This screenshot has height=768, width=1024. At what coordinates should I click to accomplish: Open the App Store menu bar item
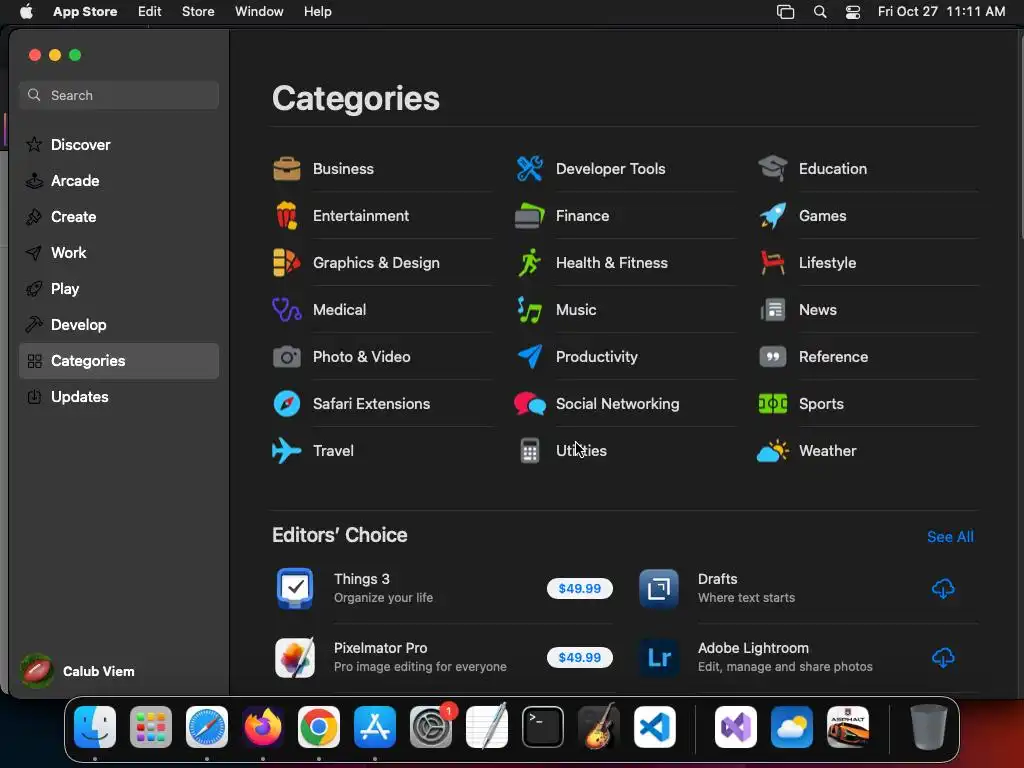coord(85,11)
